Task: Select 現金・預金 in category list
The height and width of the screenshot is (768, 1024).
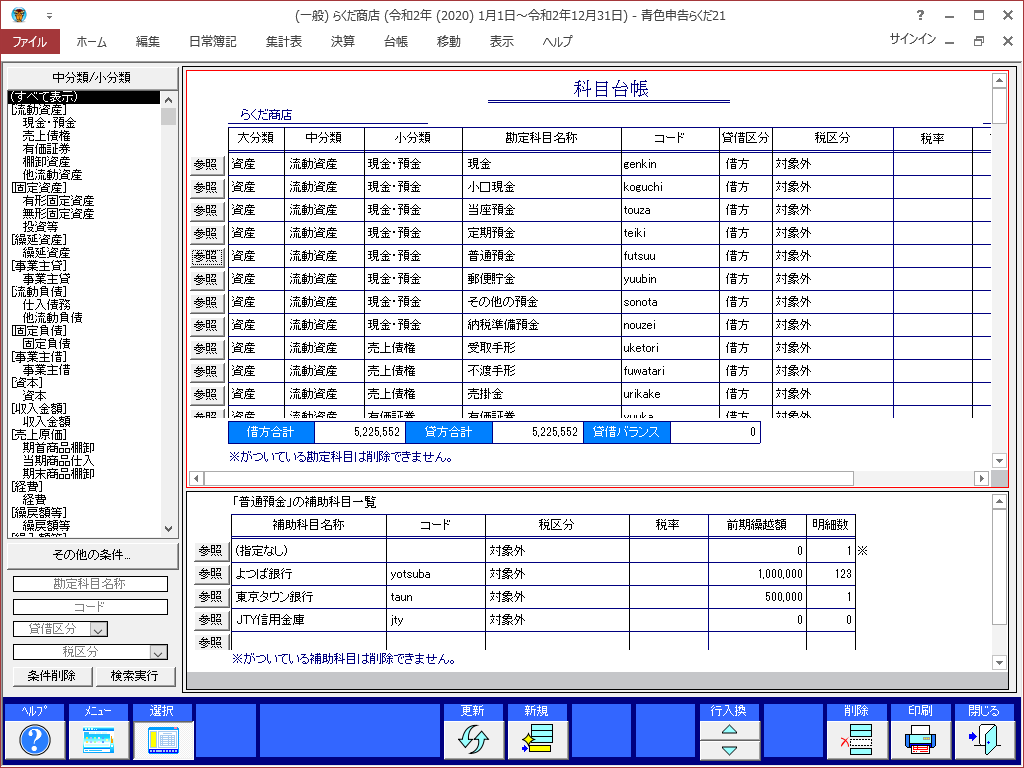Action: click(50, 123)
